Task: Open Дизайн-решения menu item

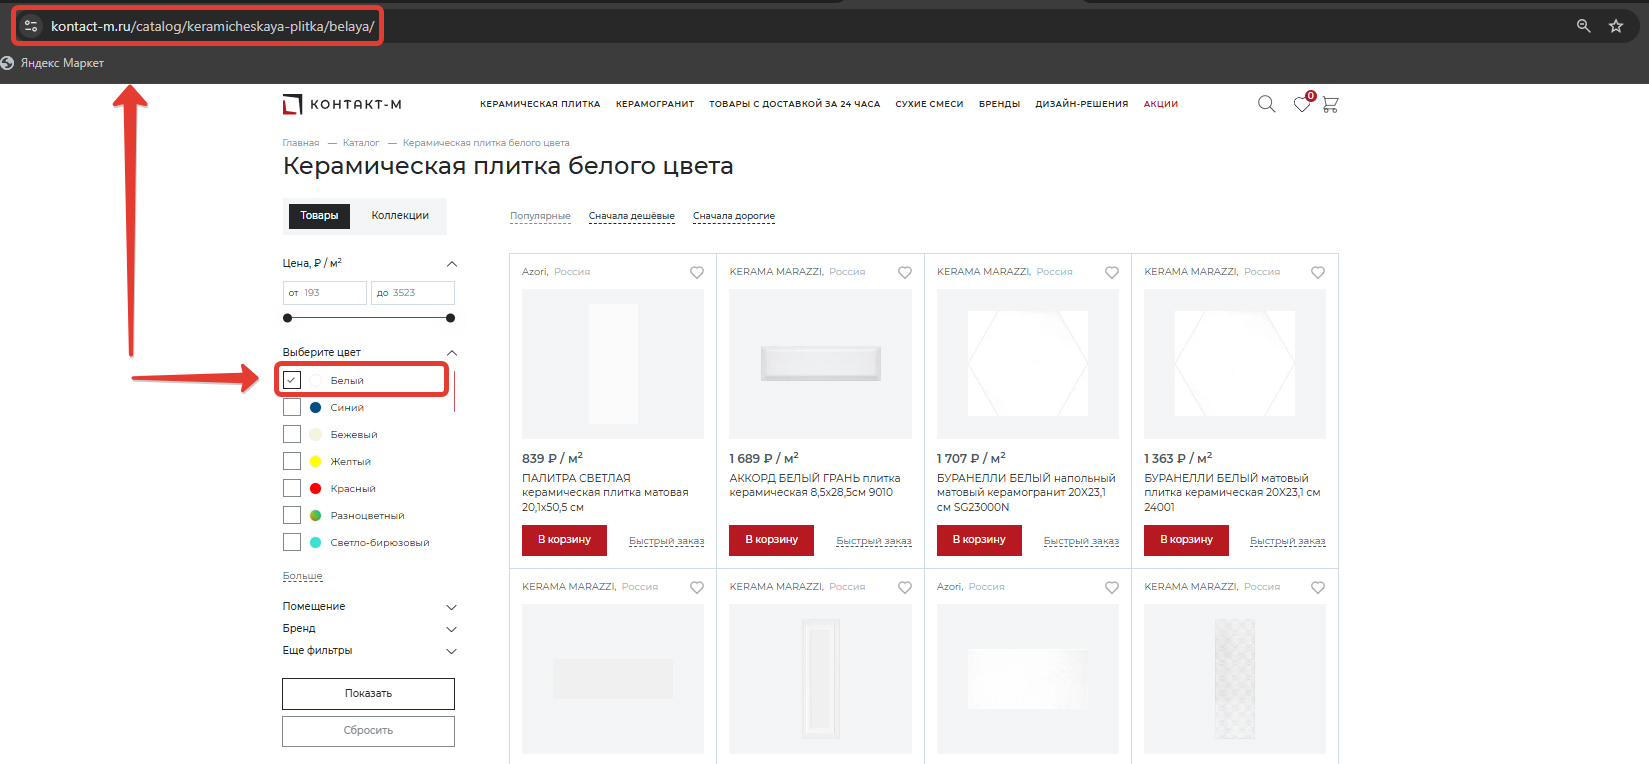Action: [1081, 104]
